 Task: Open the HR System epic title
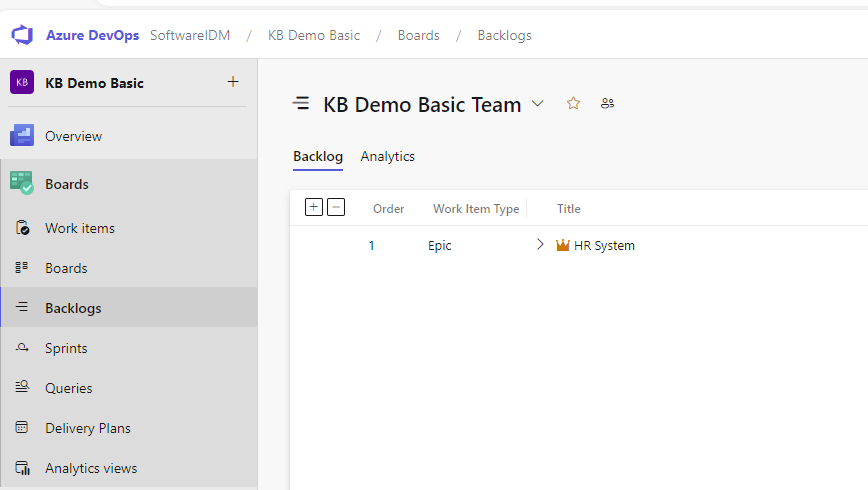[604, 245]
